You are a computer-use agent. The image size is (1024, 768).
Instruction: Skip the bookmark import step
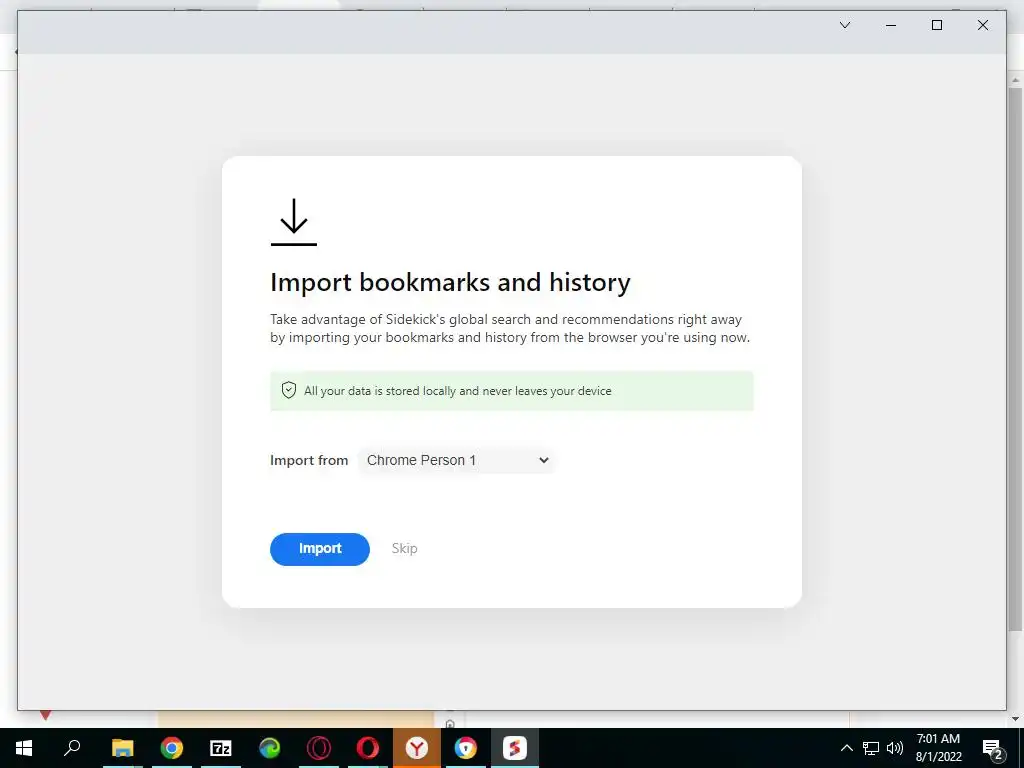pos(404,549)
